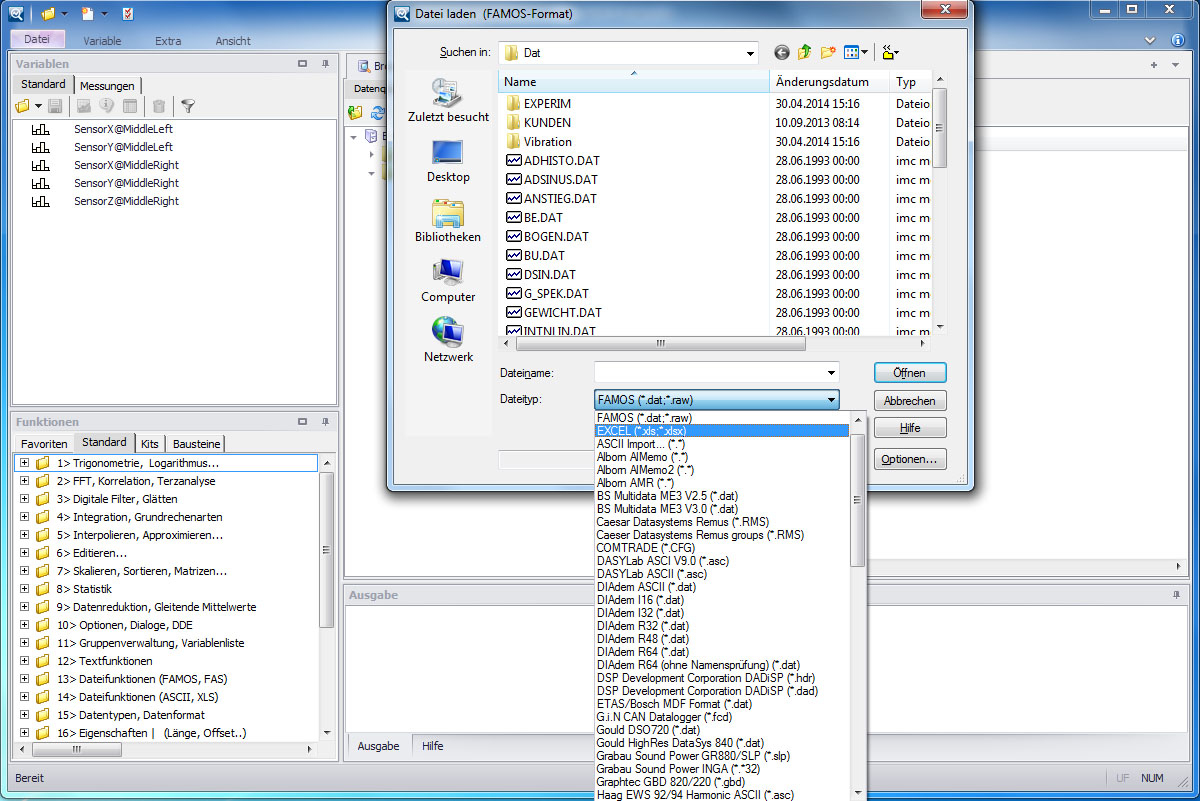Open Netzwerk in the places sidebar

pos(448,340)
